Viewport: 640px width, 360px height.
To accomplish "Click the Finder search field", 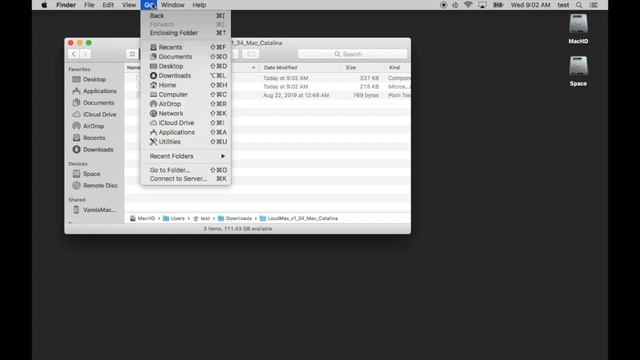I will point(352,54).
